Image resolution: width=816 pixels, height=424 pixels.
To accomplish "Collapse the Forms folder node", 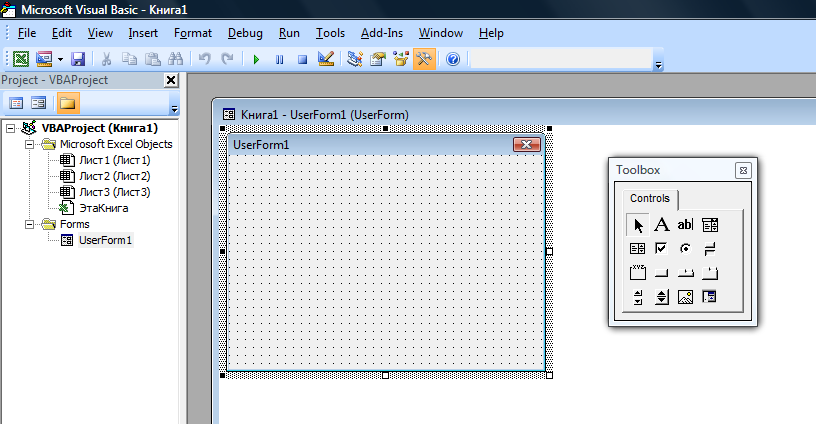I will point(30,224).
